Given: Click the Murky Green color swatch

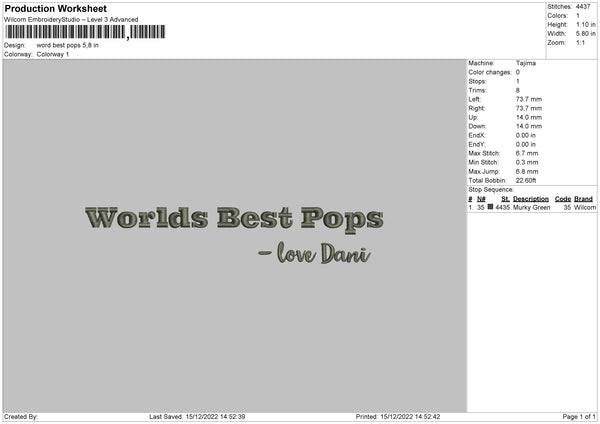Looking at the screenshot, I should pos(490,207).
